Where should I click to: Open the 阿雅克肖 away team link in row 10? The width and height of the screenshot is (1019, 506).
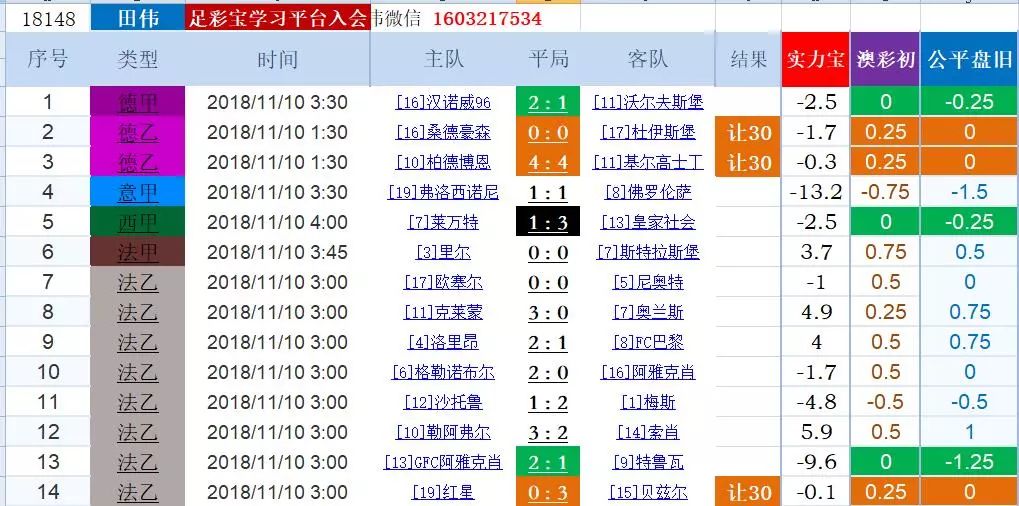[x=648, y=372]
